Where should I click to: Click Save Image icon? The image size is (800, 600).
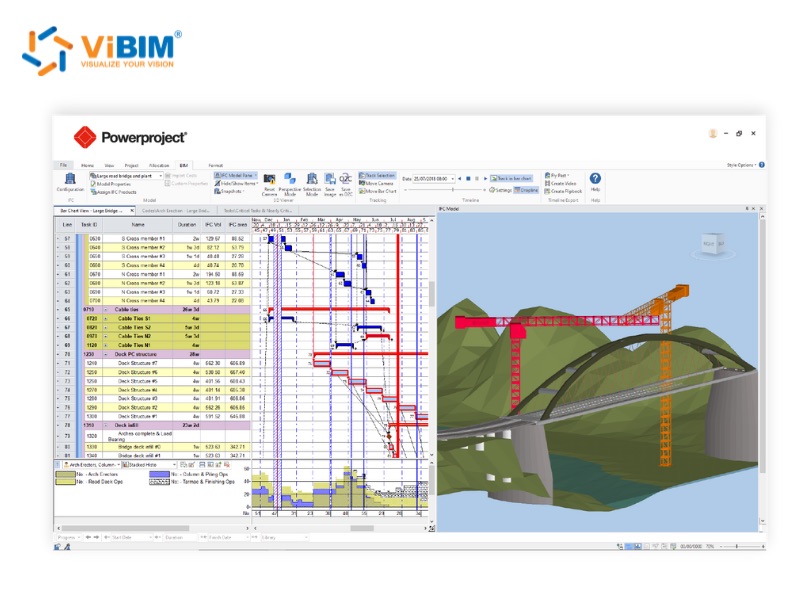click(x=330, y=185)
